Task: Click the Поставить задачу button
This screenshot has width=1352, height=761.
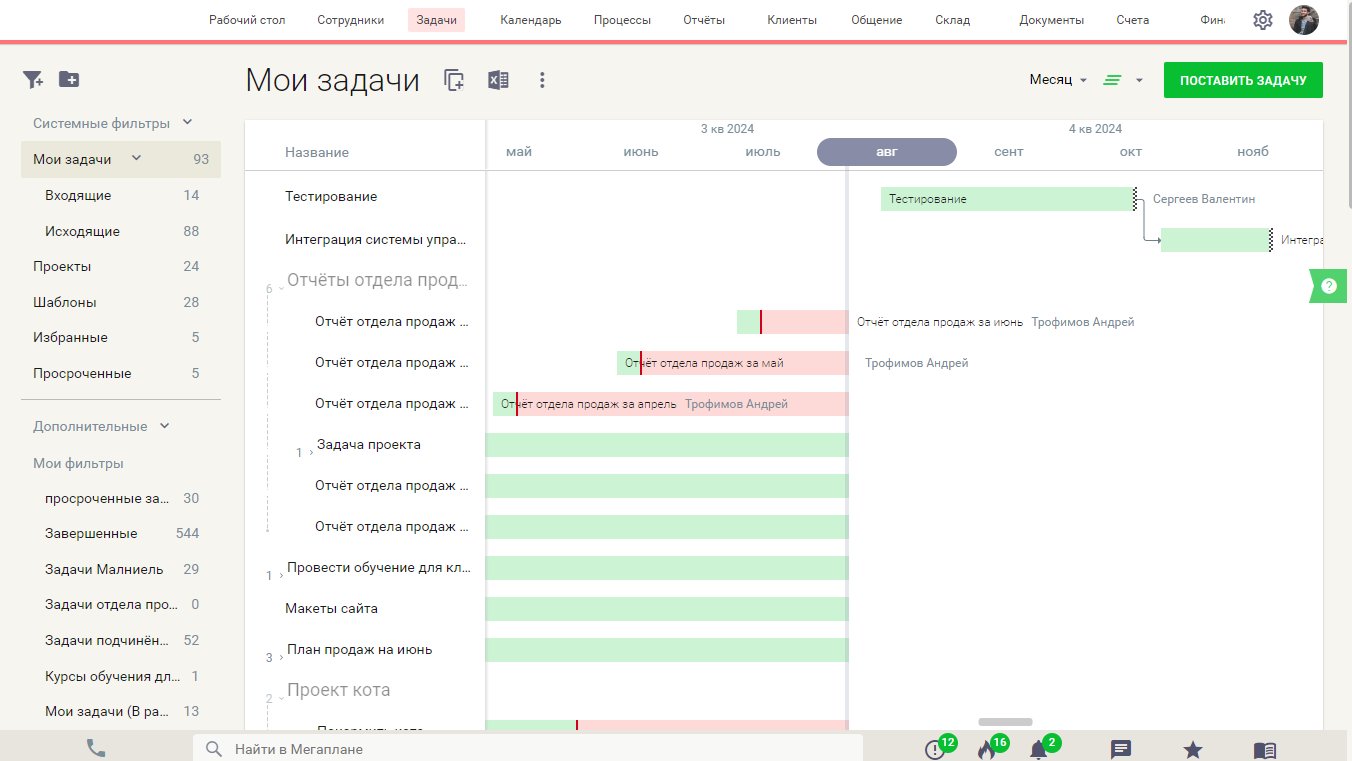Action: [x=1242, y=80]
